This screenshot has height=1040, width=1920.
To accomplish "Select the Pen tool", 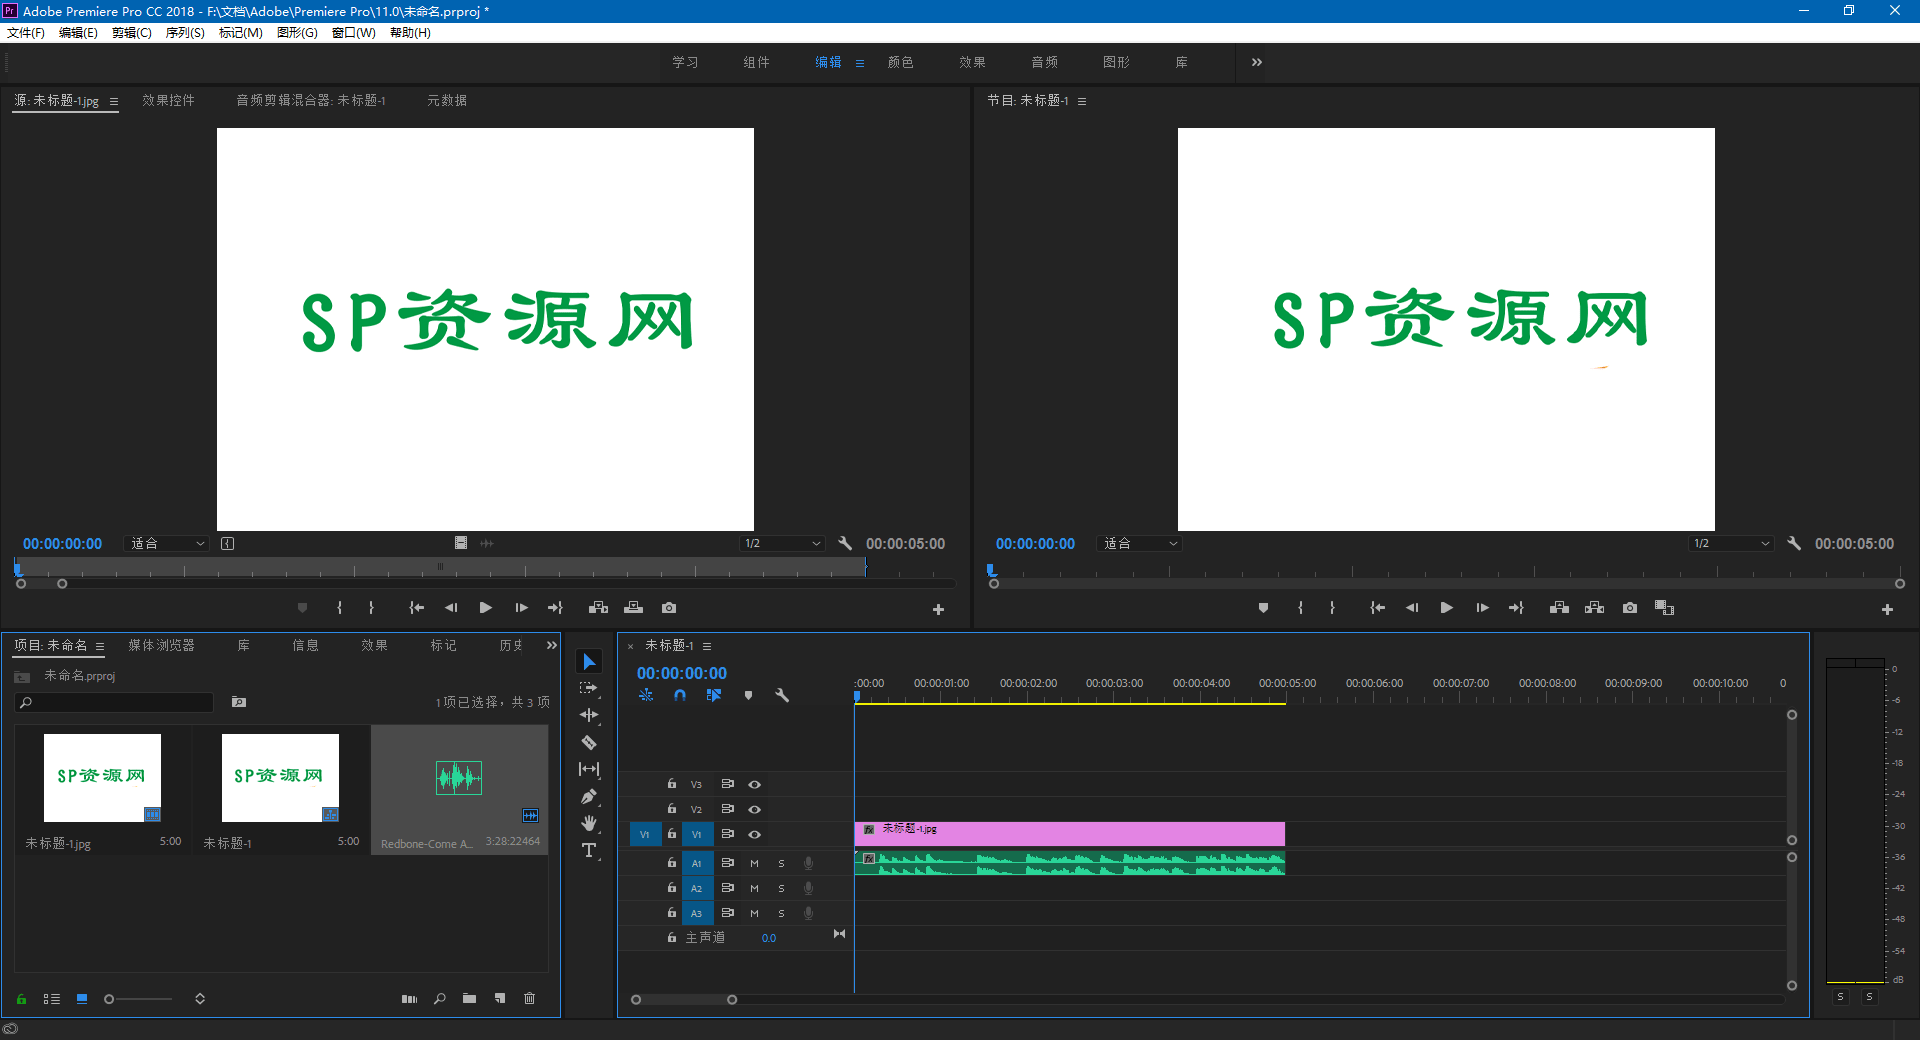I will click(x=589, y=796).
